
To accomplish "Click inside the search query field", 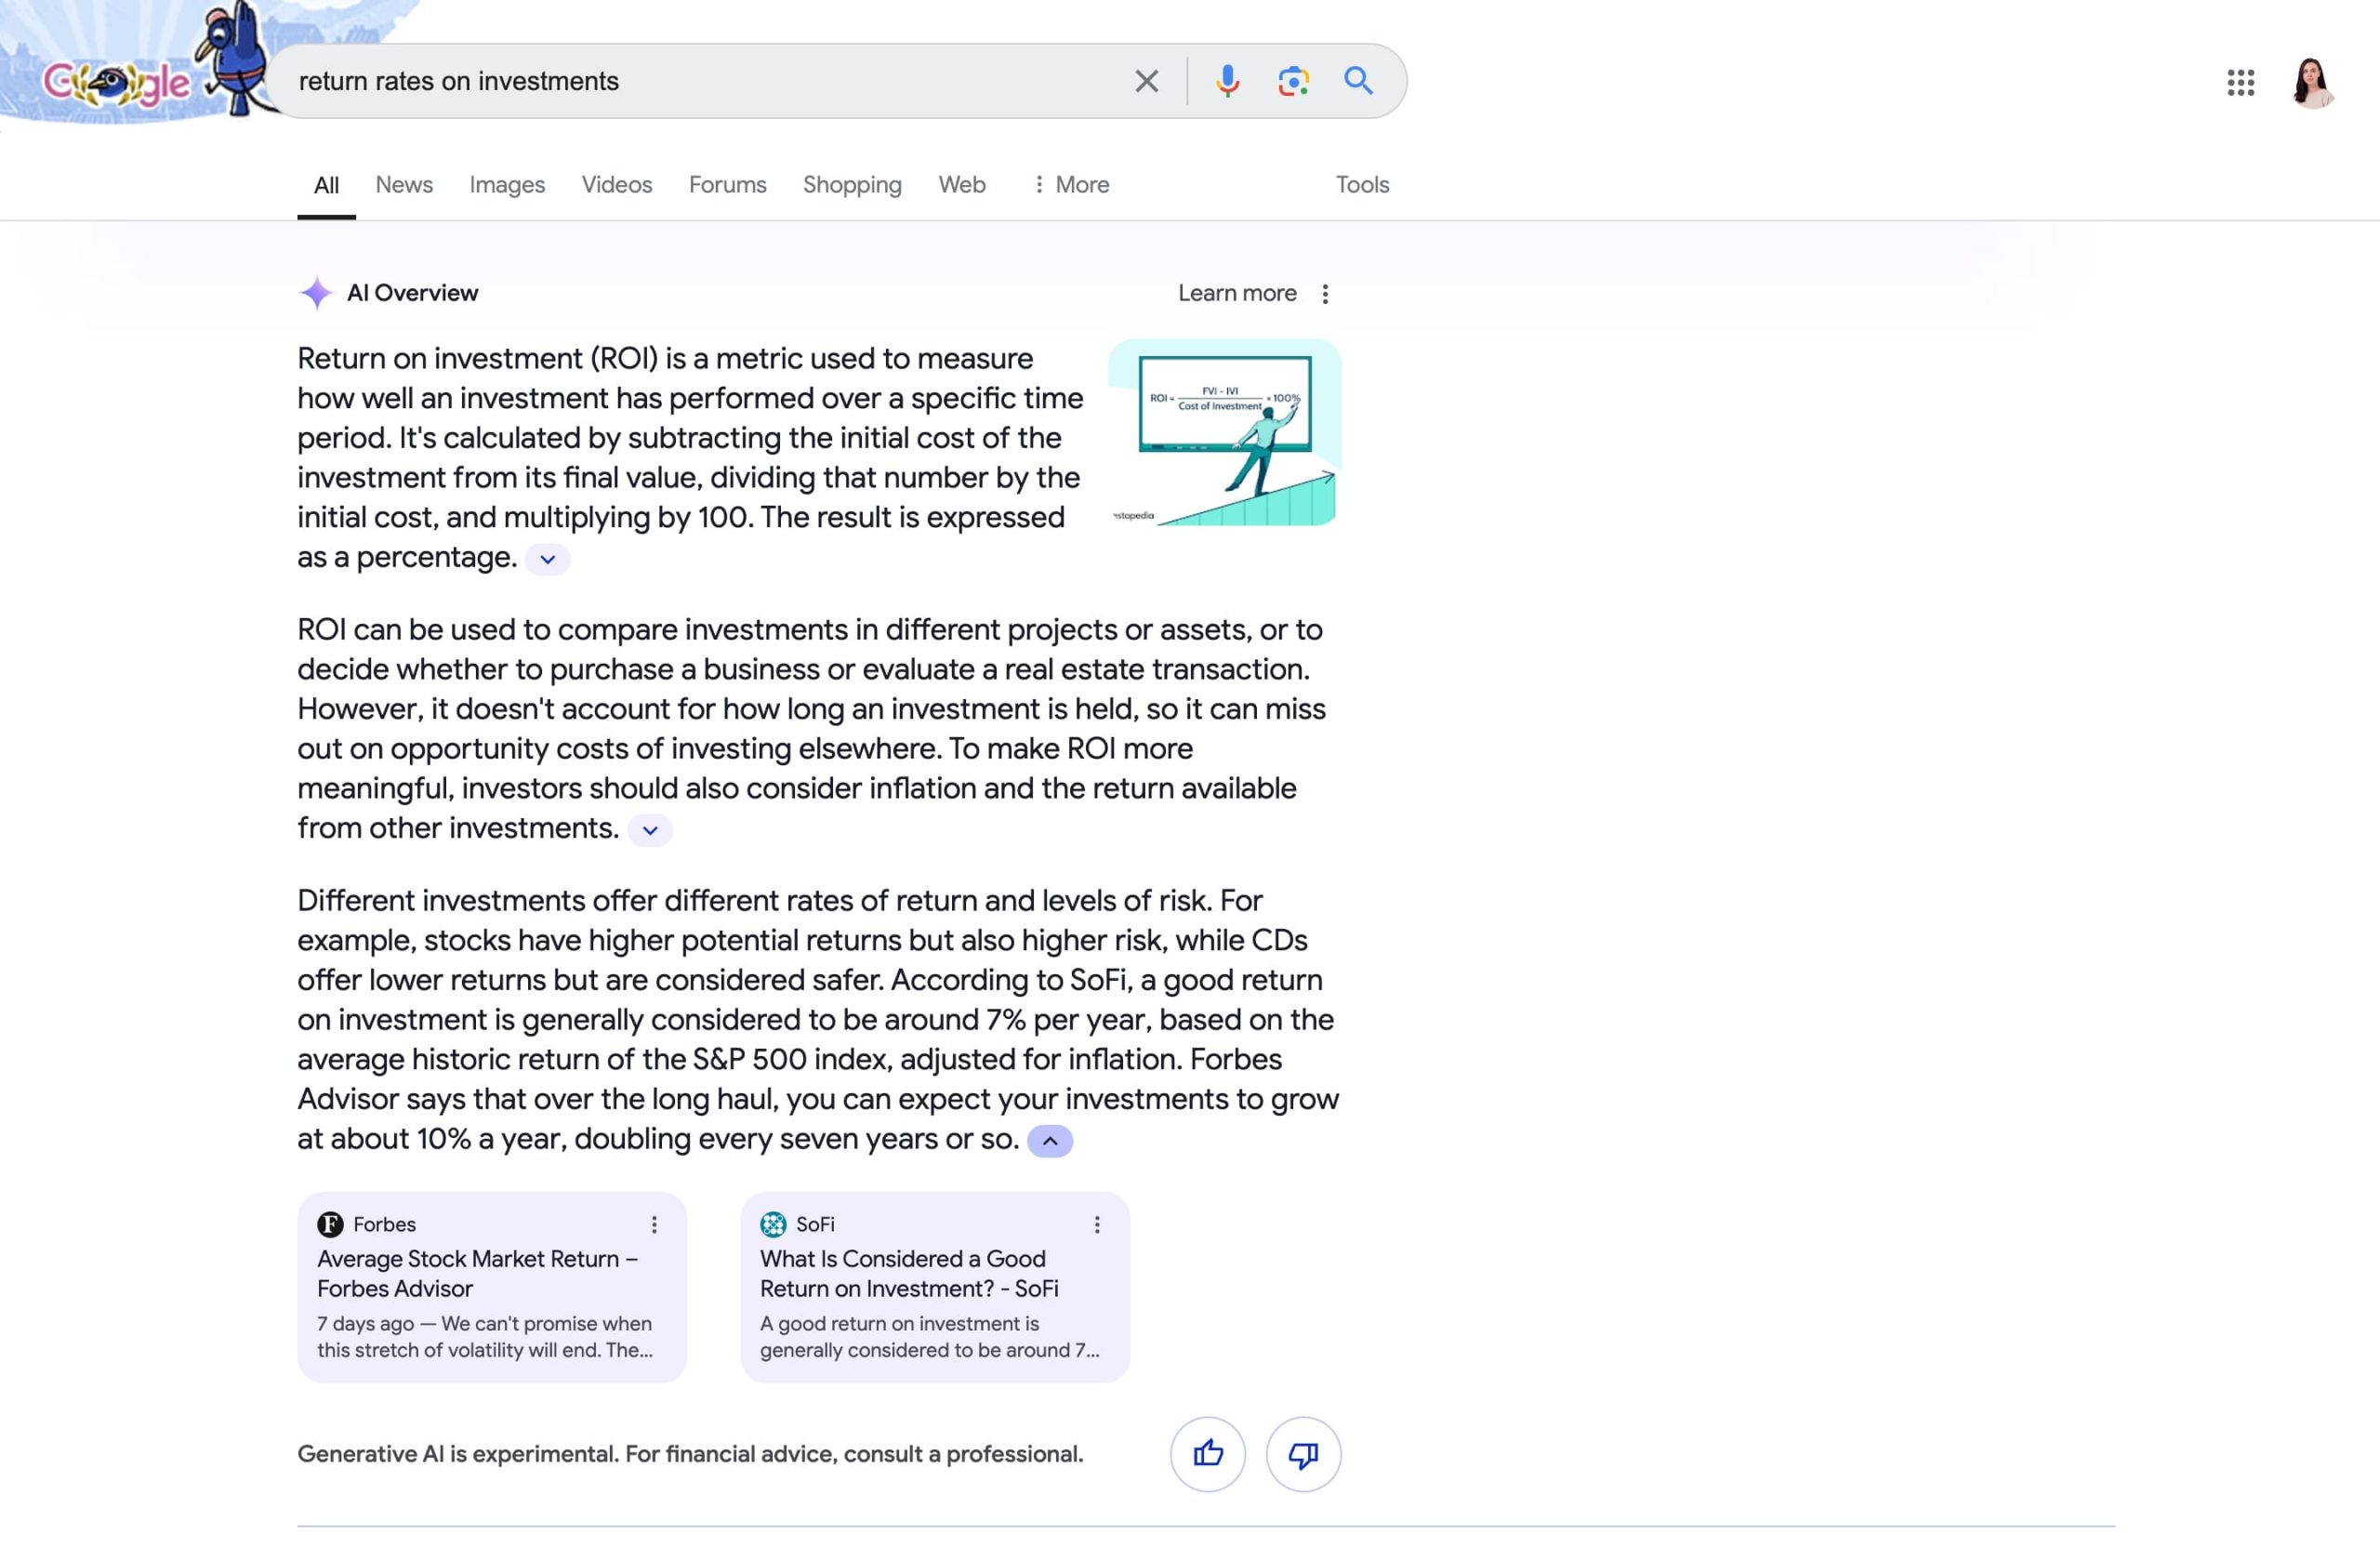I will pyautogui.click(x=700, y=81).
